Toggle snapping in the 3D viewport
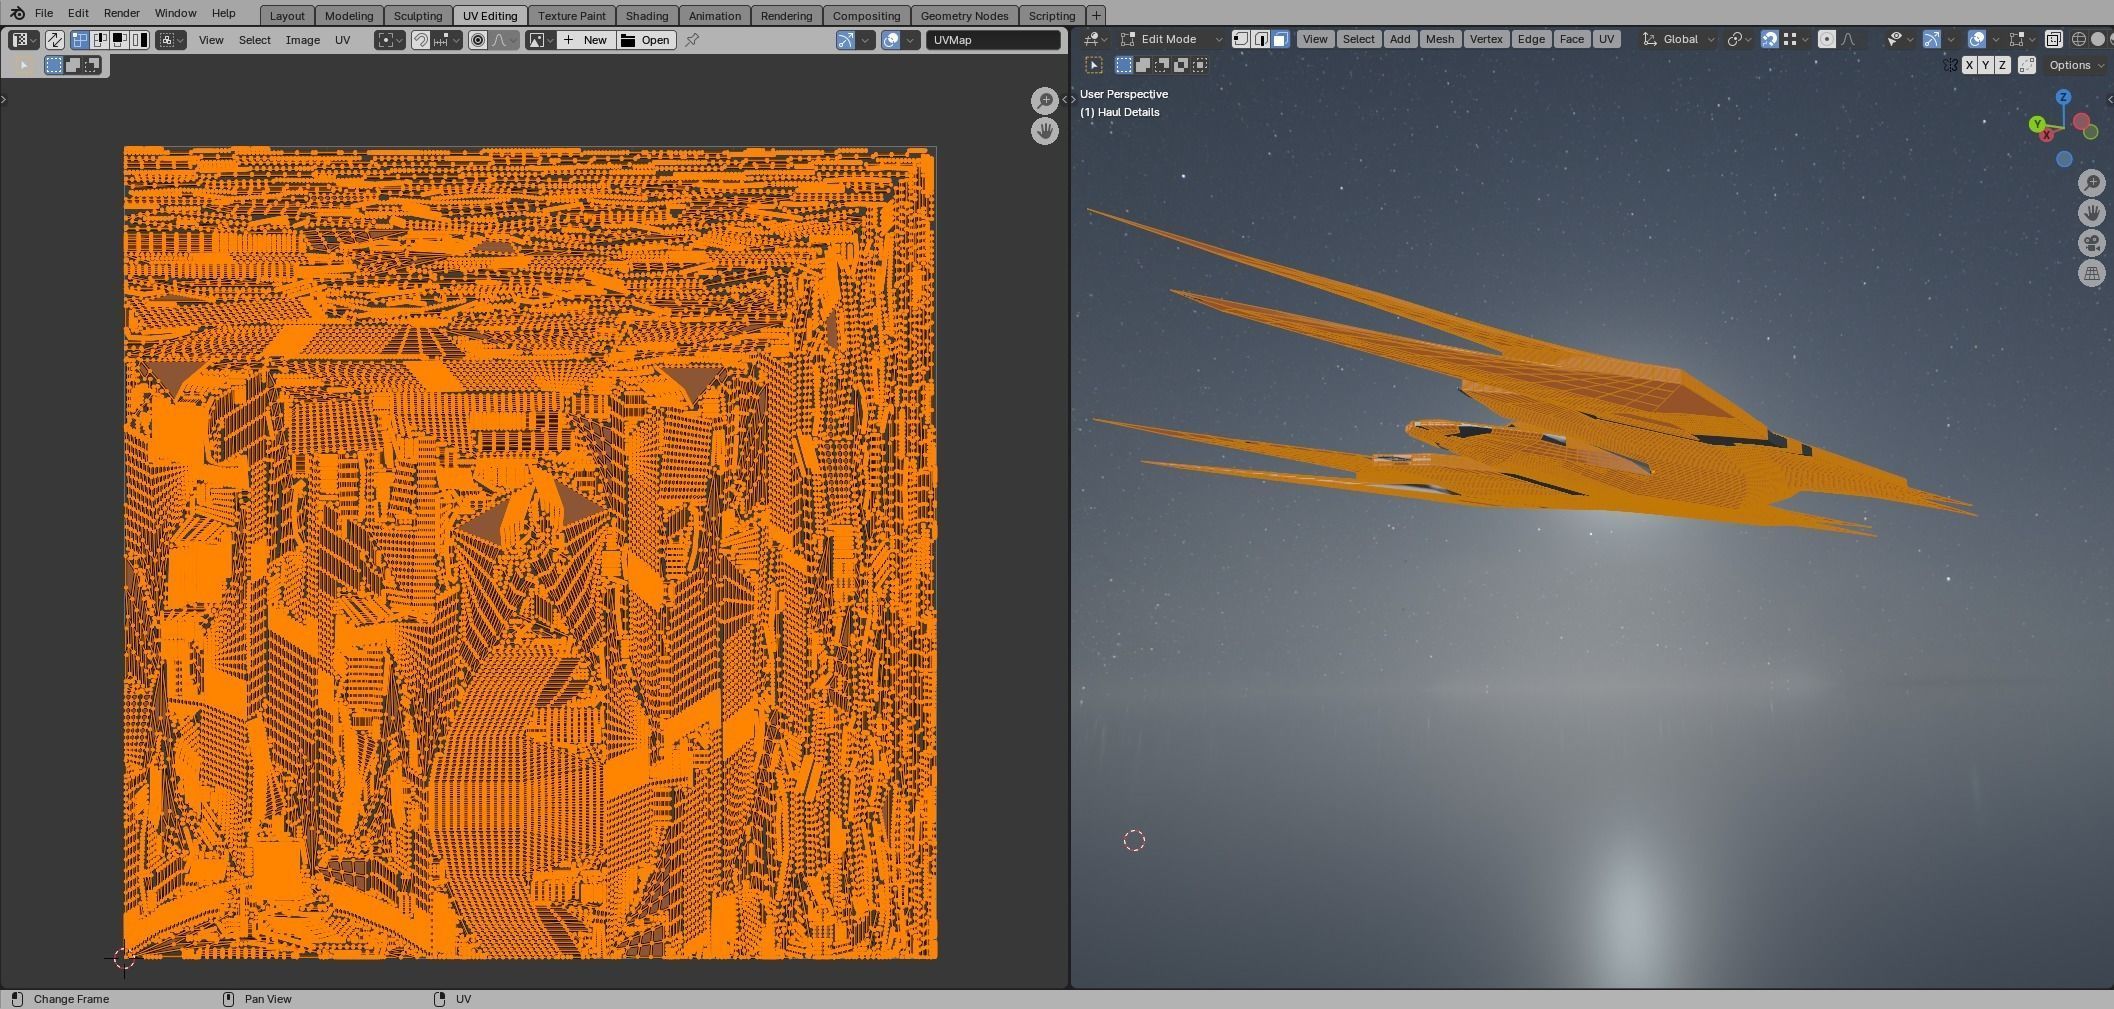The height and width of the screenshot is (1009, 2114). click(x=1769, y=39)
